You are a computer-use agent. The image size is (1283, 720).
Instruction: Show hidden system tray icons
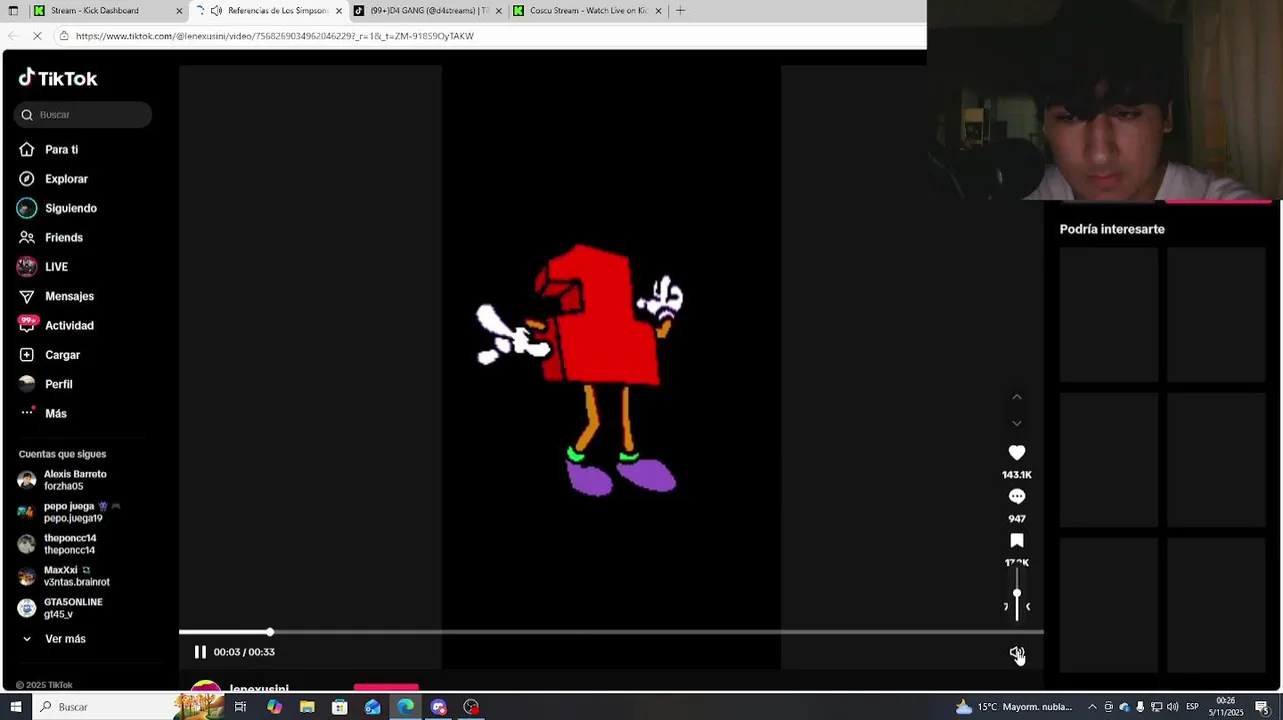1092,707
